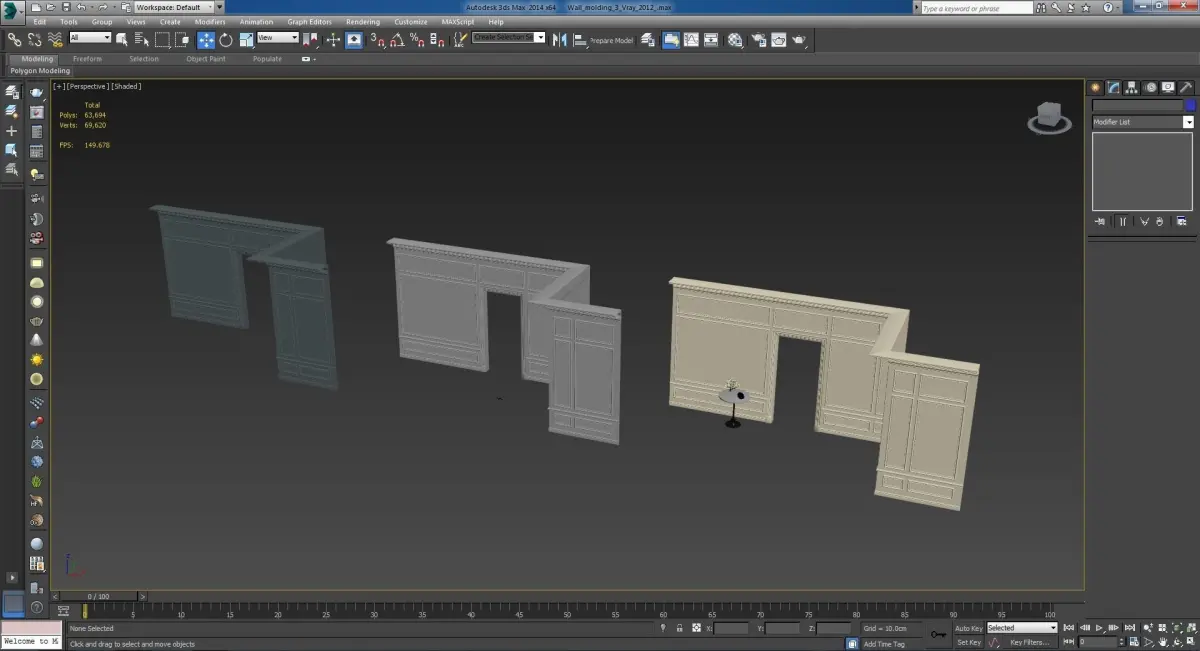The width and height of the screenshot is (1200, 651).
Task: Open the Modifier List dropdown
Action: (1142, 122)
